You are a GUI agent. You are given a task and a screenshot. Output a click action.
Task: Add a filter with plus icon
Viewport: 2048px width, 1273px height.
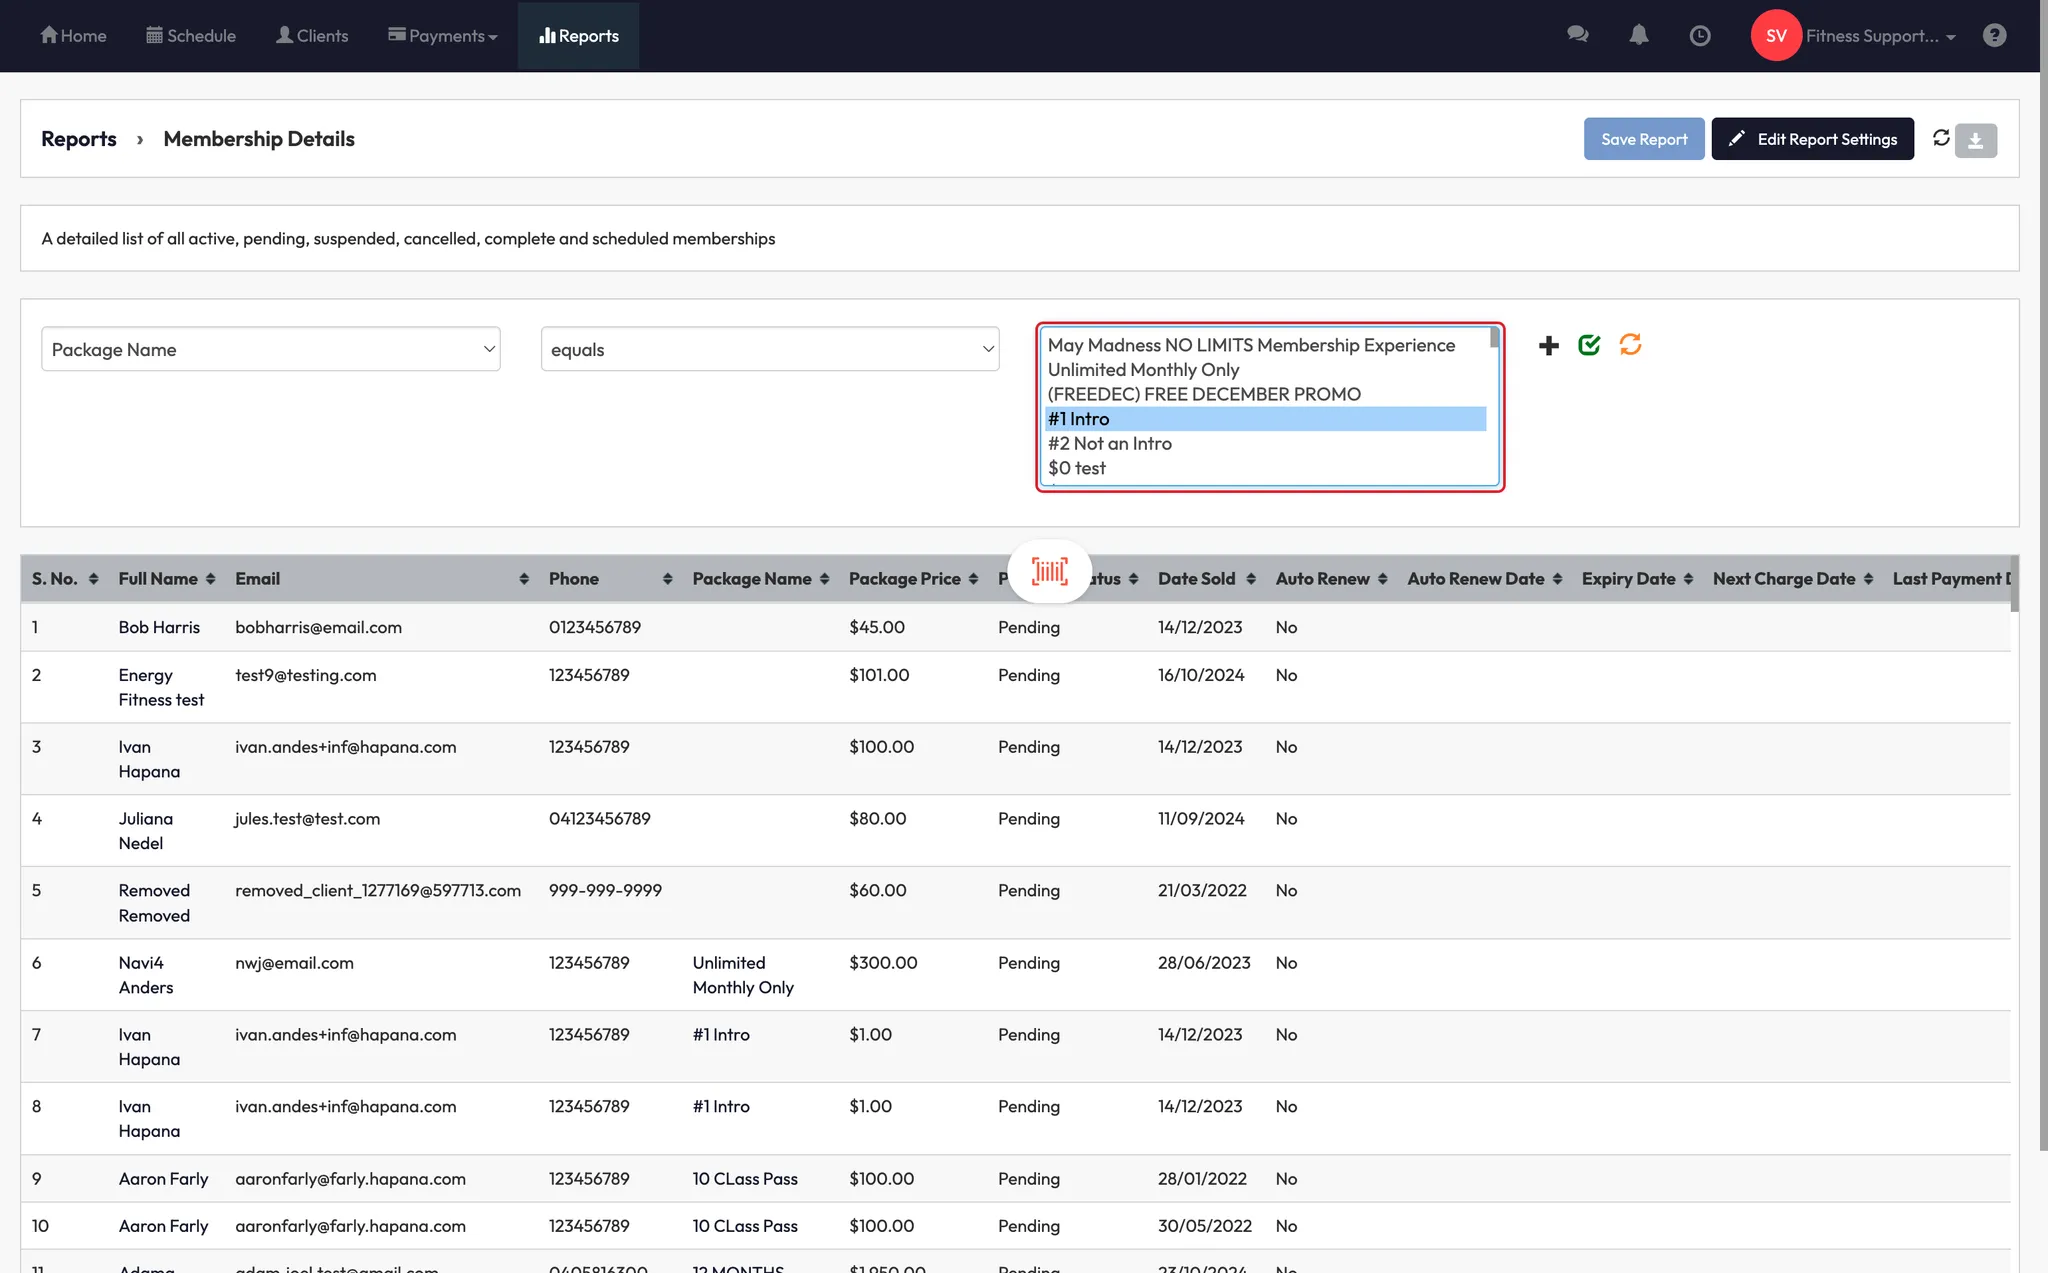pos(1548,346)
